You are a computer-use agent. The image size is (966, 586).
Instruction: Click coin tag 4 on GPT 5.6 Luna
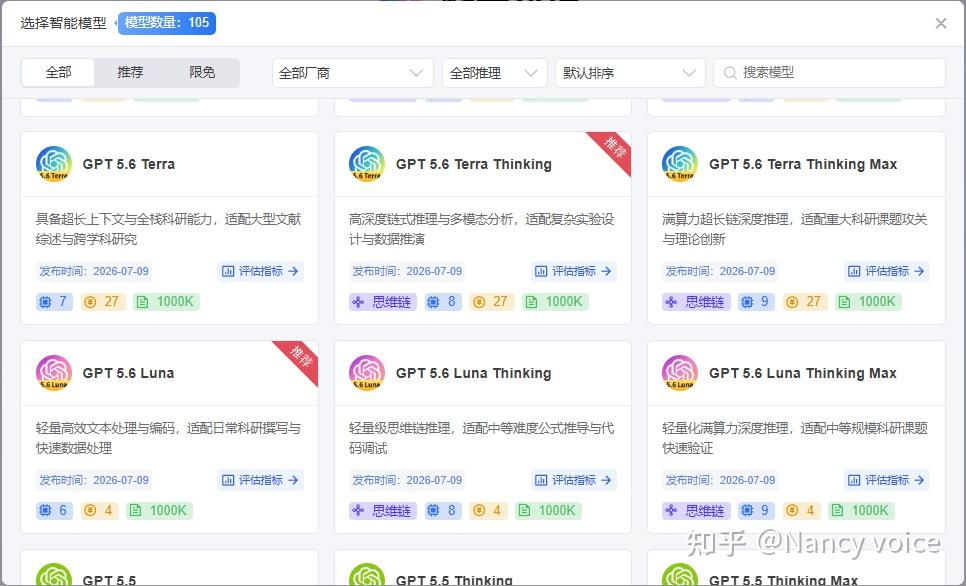[x=99, y=511]
